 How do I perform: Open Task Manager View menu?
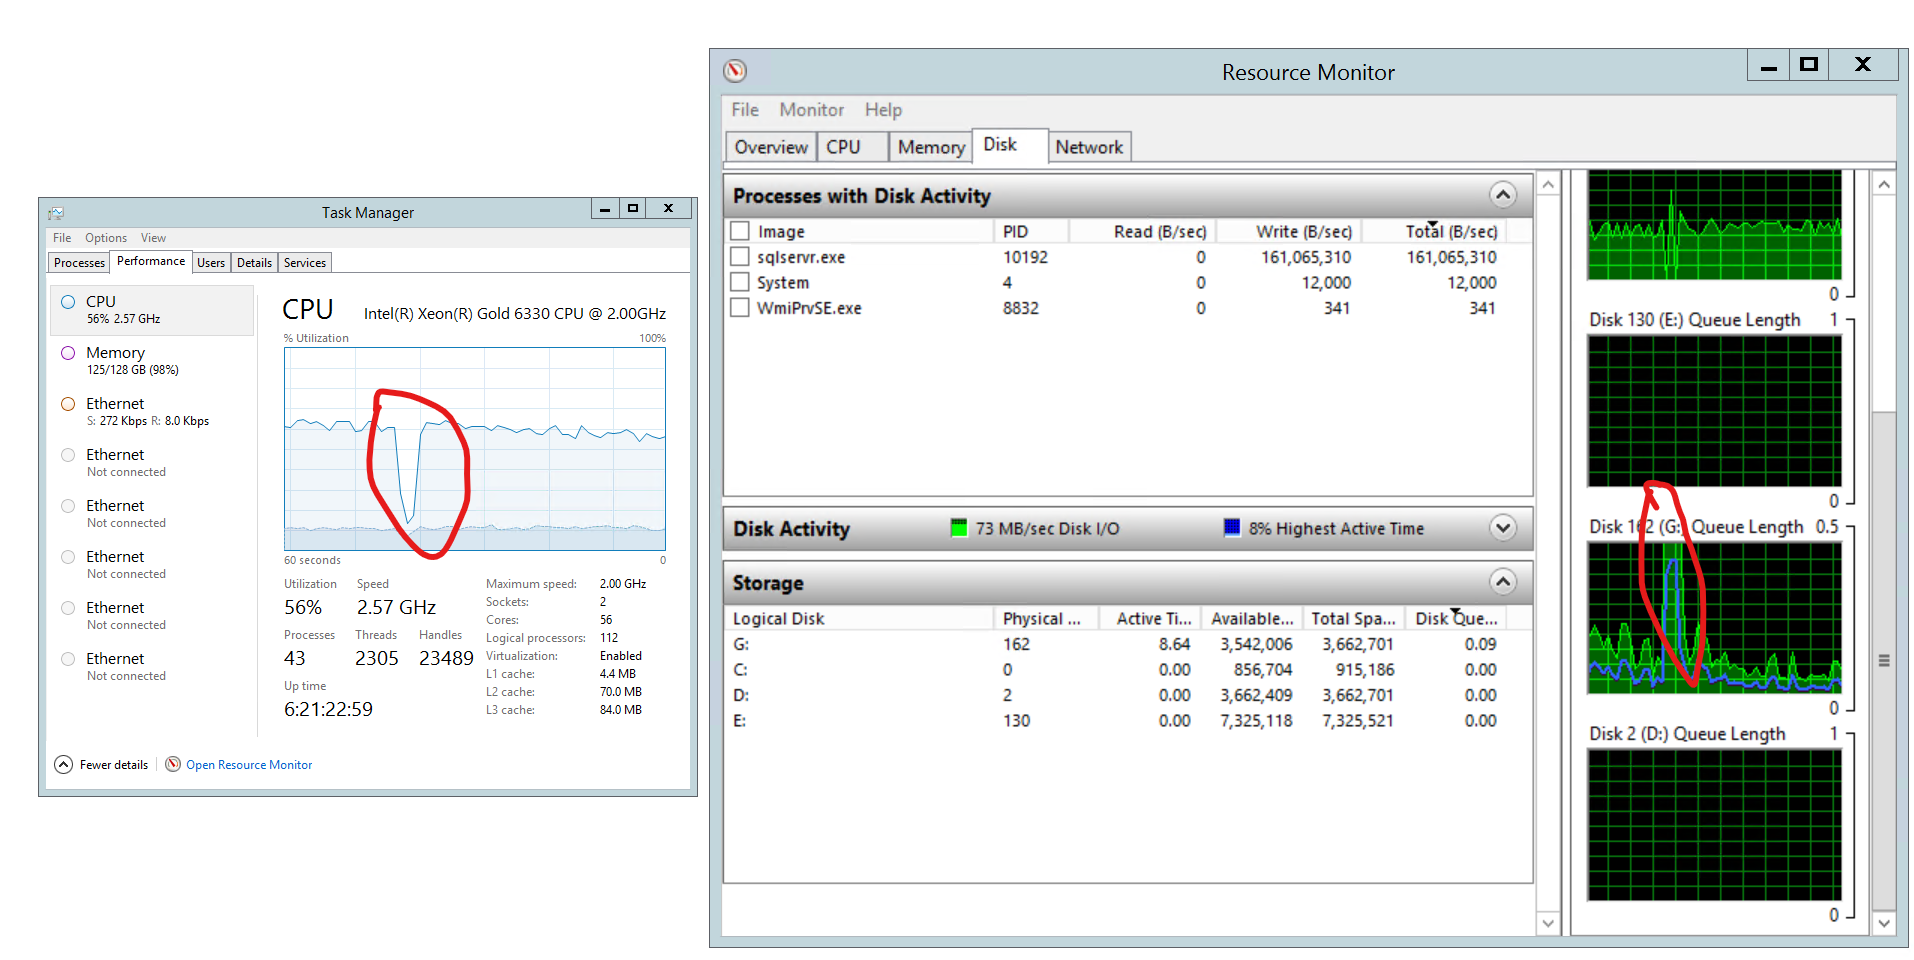point(153,238)
